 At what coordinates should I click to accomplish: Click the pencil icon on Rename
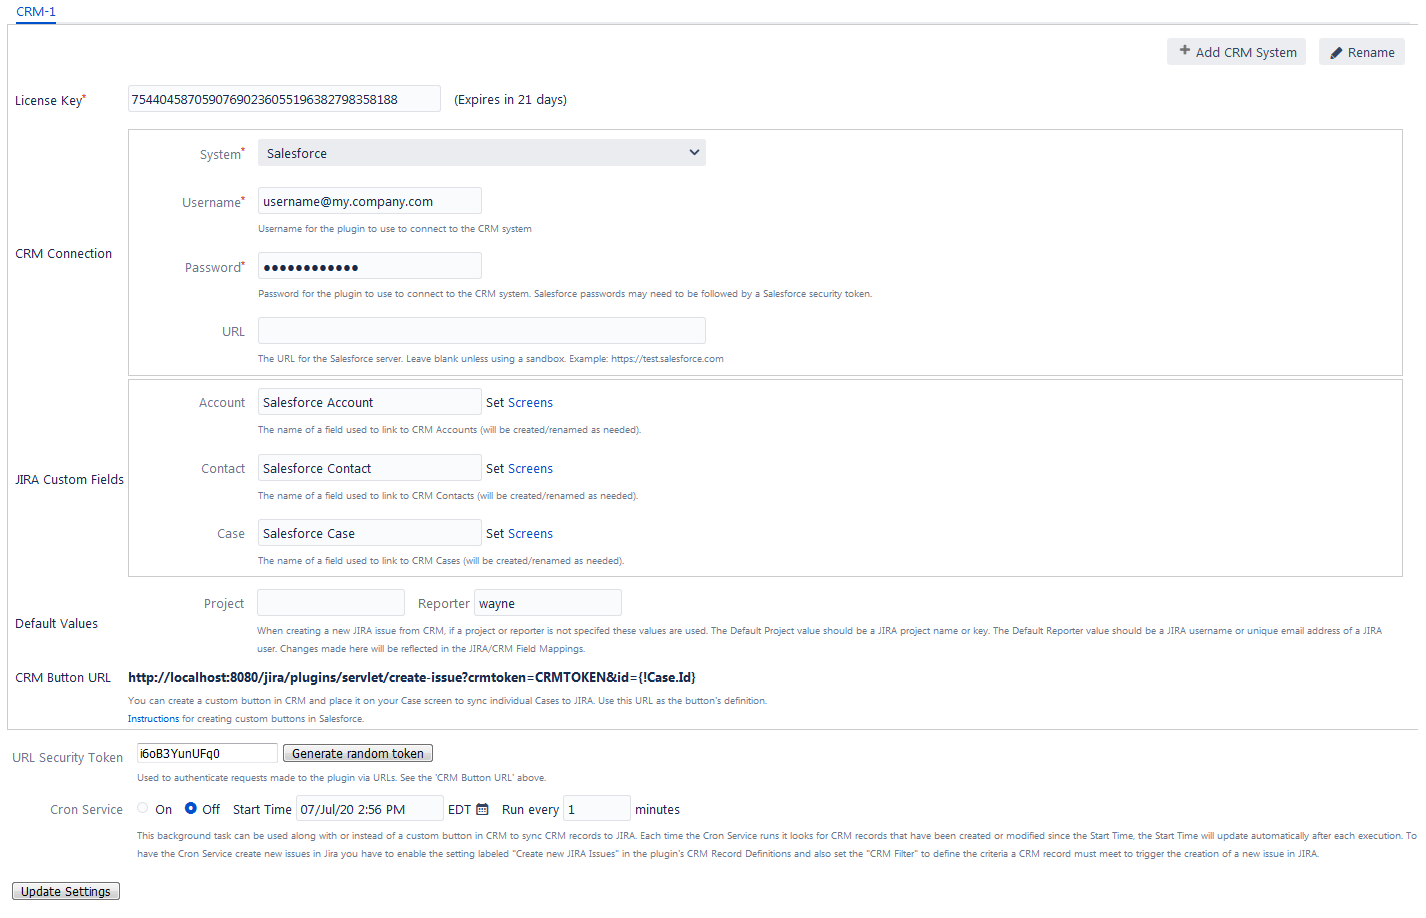tap(1336, 53)
